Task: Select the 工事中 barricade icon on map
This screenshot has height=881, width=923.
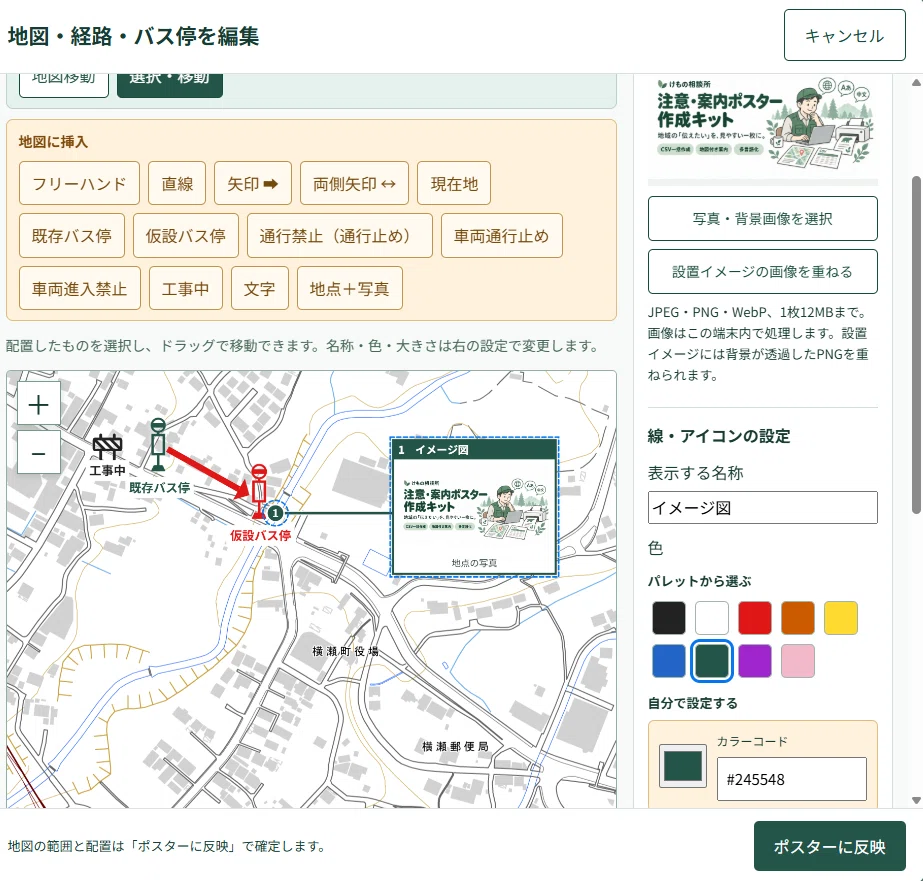Action: pos(107,448)
